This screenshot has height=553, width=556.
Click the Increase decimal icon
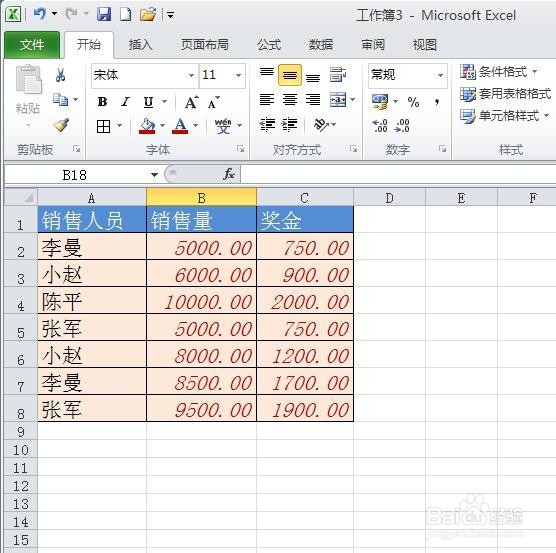tap(379, 125)
